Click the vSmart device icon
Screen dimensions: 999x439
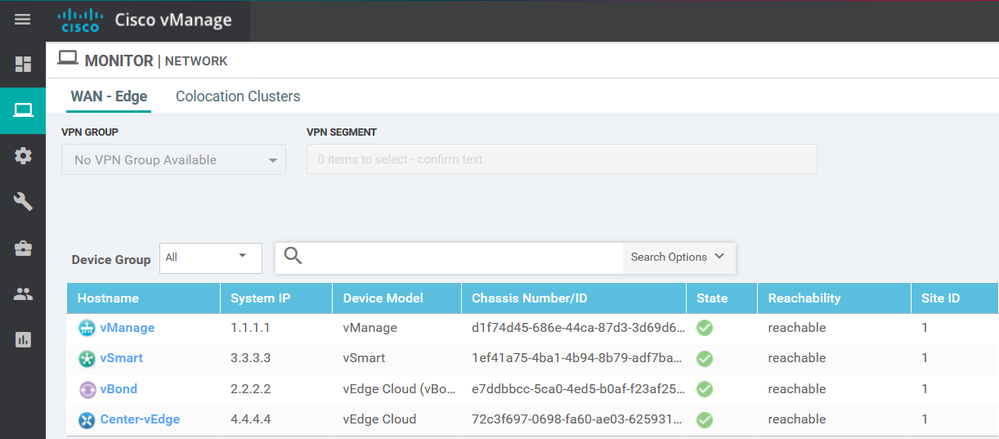[x=86, y=359]
